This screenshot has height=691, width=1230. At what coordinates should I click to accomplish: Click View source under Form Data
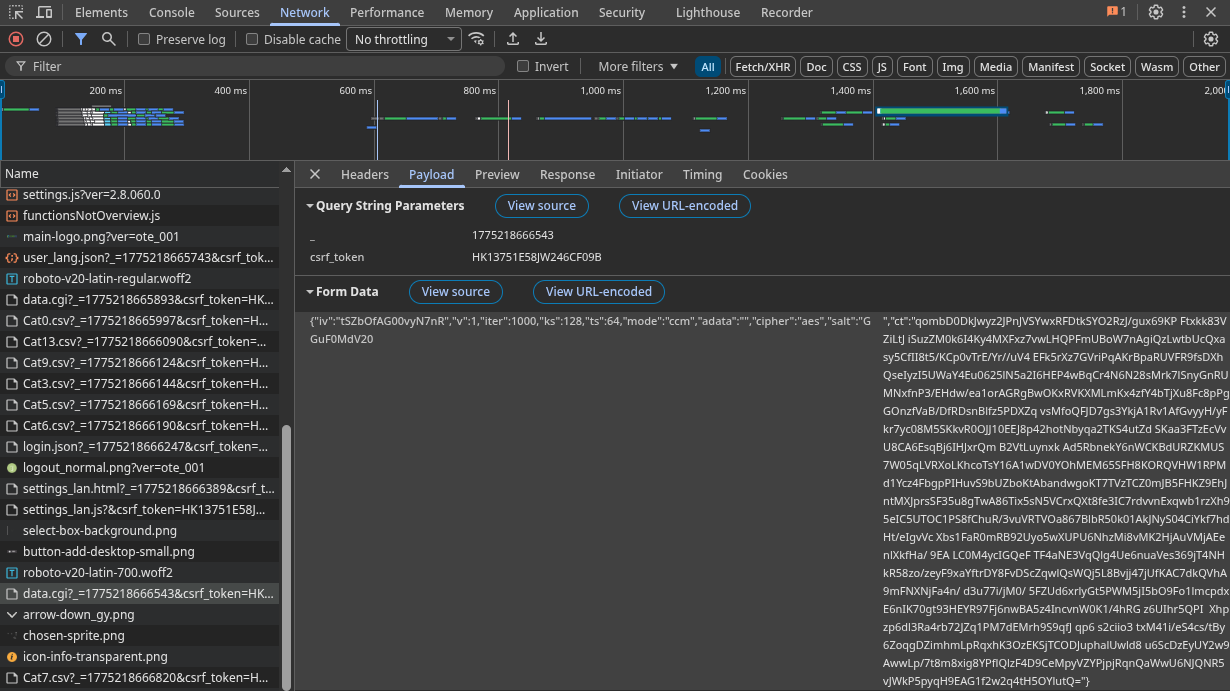point(456,292)
